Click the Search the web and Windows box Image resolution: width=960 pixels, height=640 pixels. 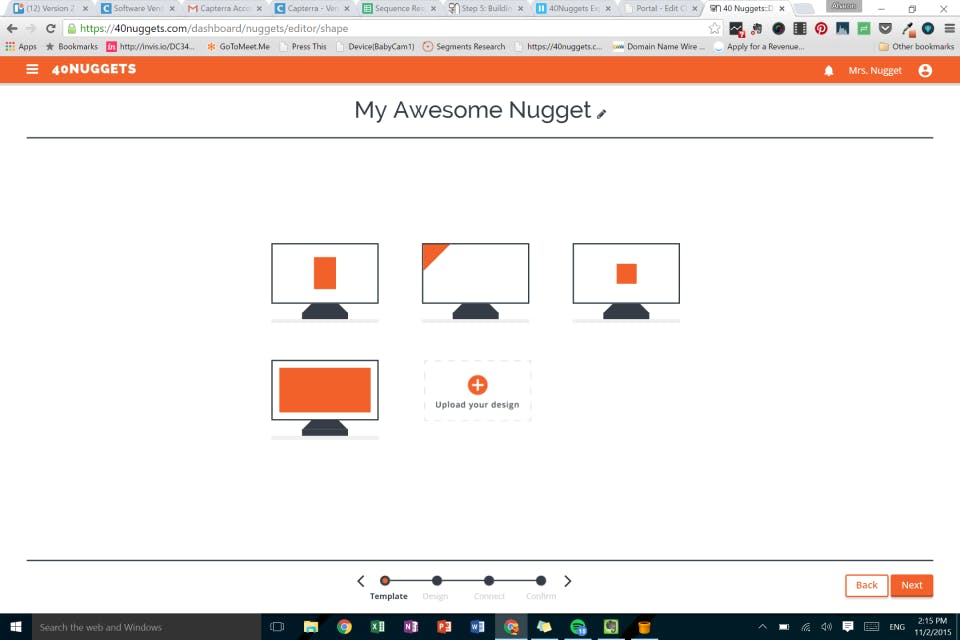tap(146, 627)
